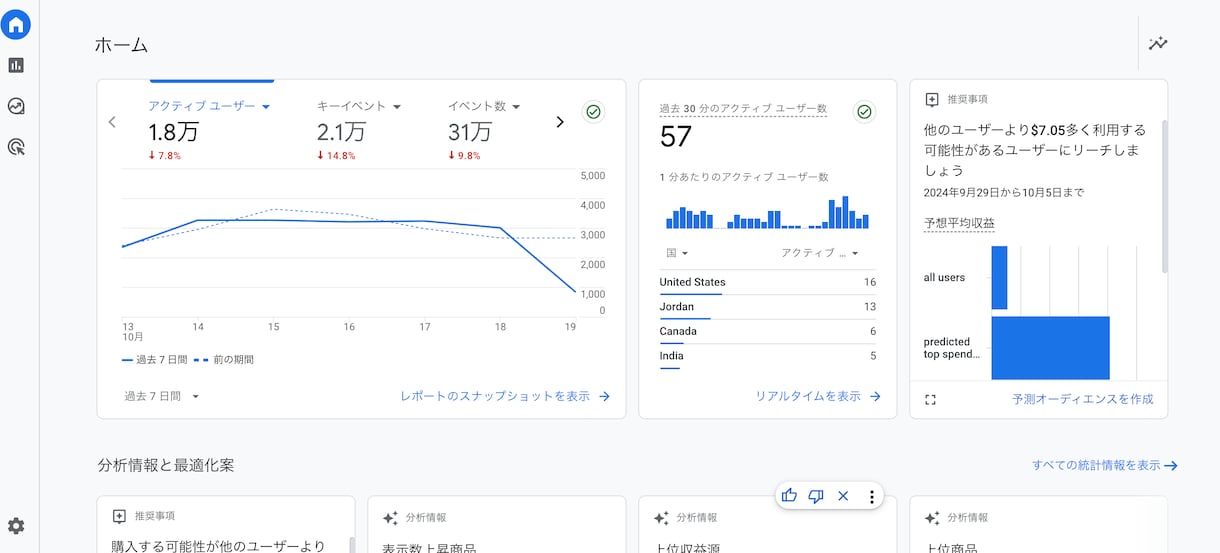Click 過去 30 分のアクティブ ユーザー数 heading
Image resolution: width=1220 pixels, height=553 pixels.
[743, 108]
